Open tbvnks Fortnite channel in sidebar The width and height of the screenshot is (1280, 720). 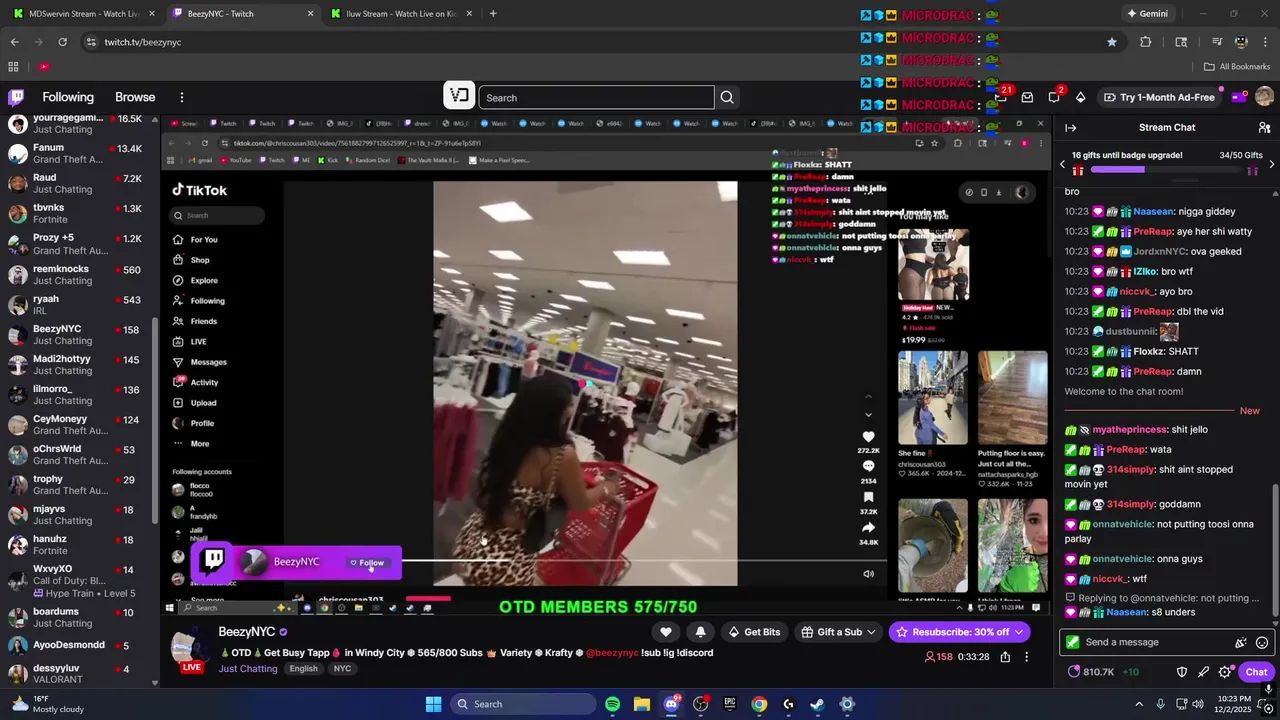tap(76, 214)
